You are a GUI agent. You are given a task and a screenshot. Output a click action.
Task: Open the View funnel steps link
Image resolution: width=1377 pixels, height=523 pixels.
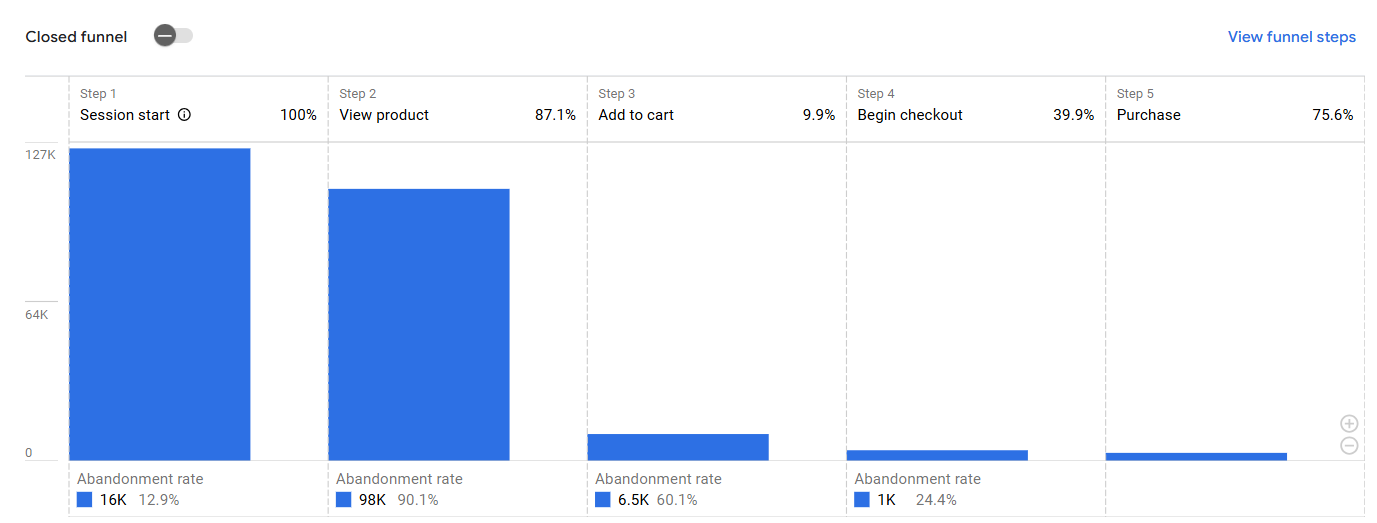(x=1291, y=37)
